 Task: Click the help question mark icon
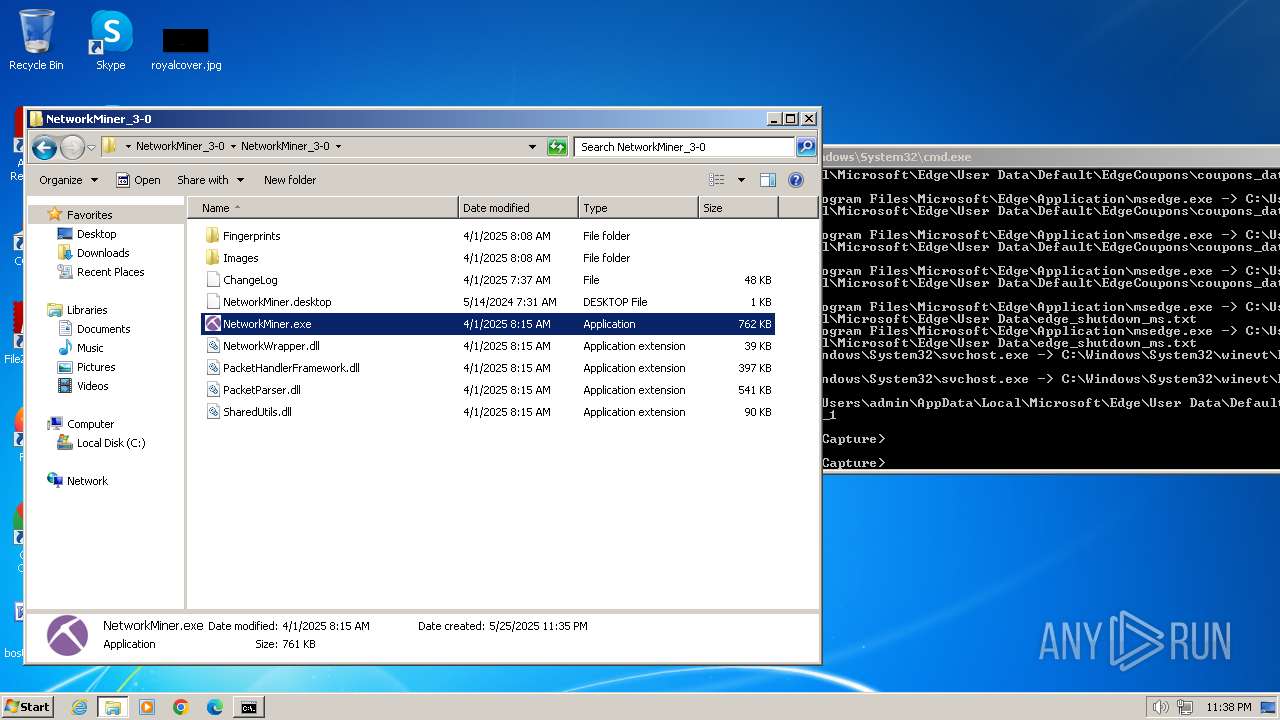pyautogui.click(x=796, y=180)
